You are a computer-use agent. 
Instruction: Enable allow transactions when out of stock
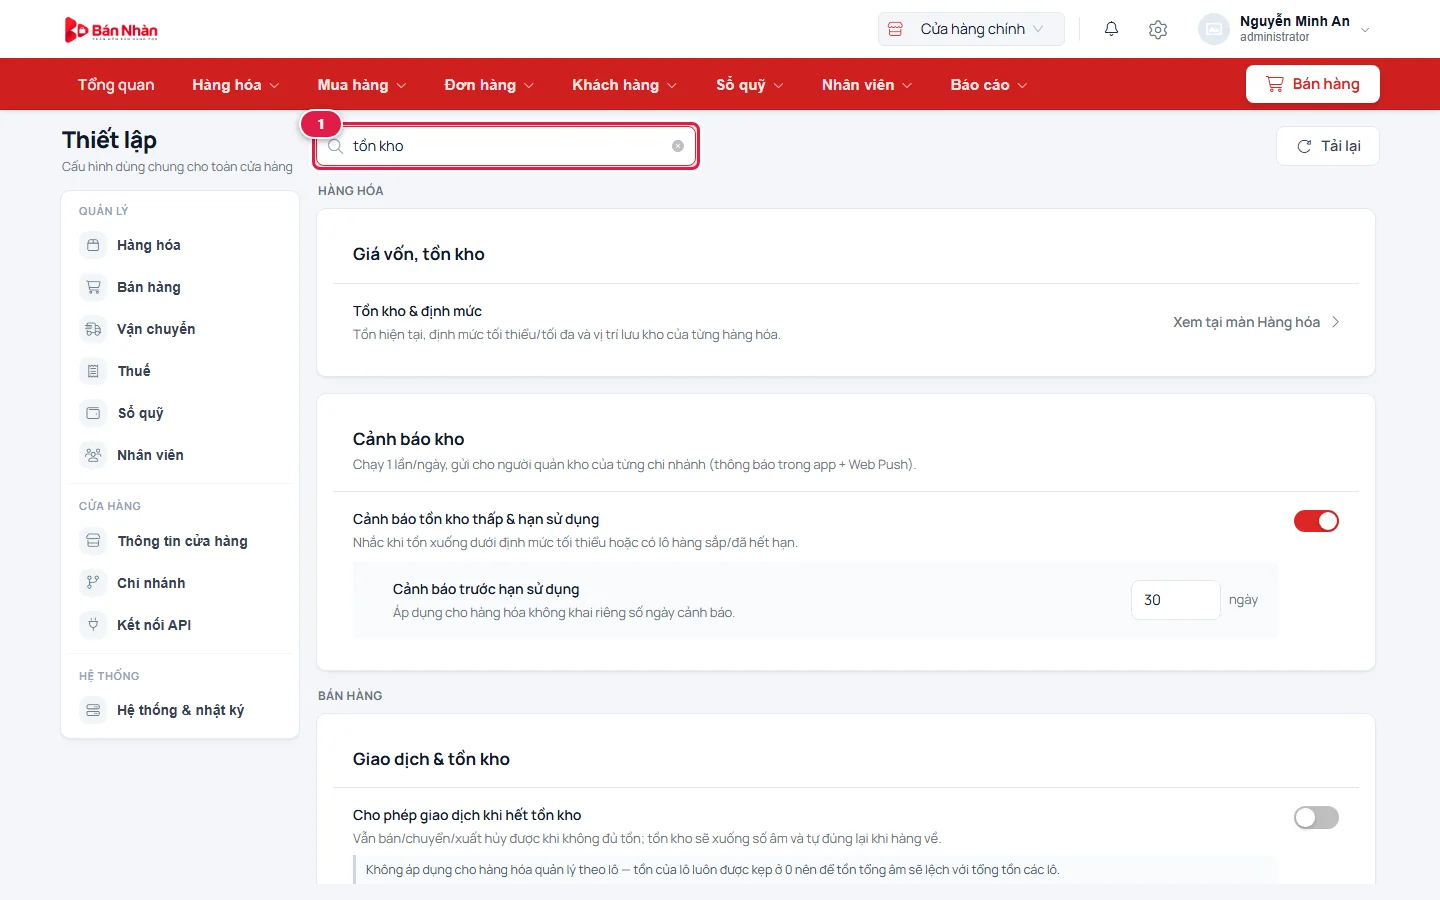click(x=1316, y=818)
